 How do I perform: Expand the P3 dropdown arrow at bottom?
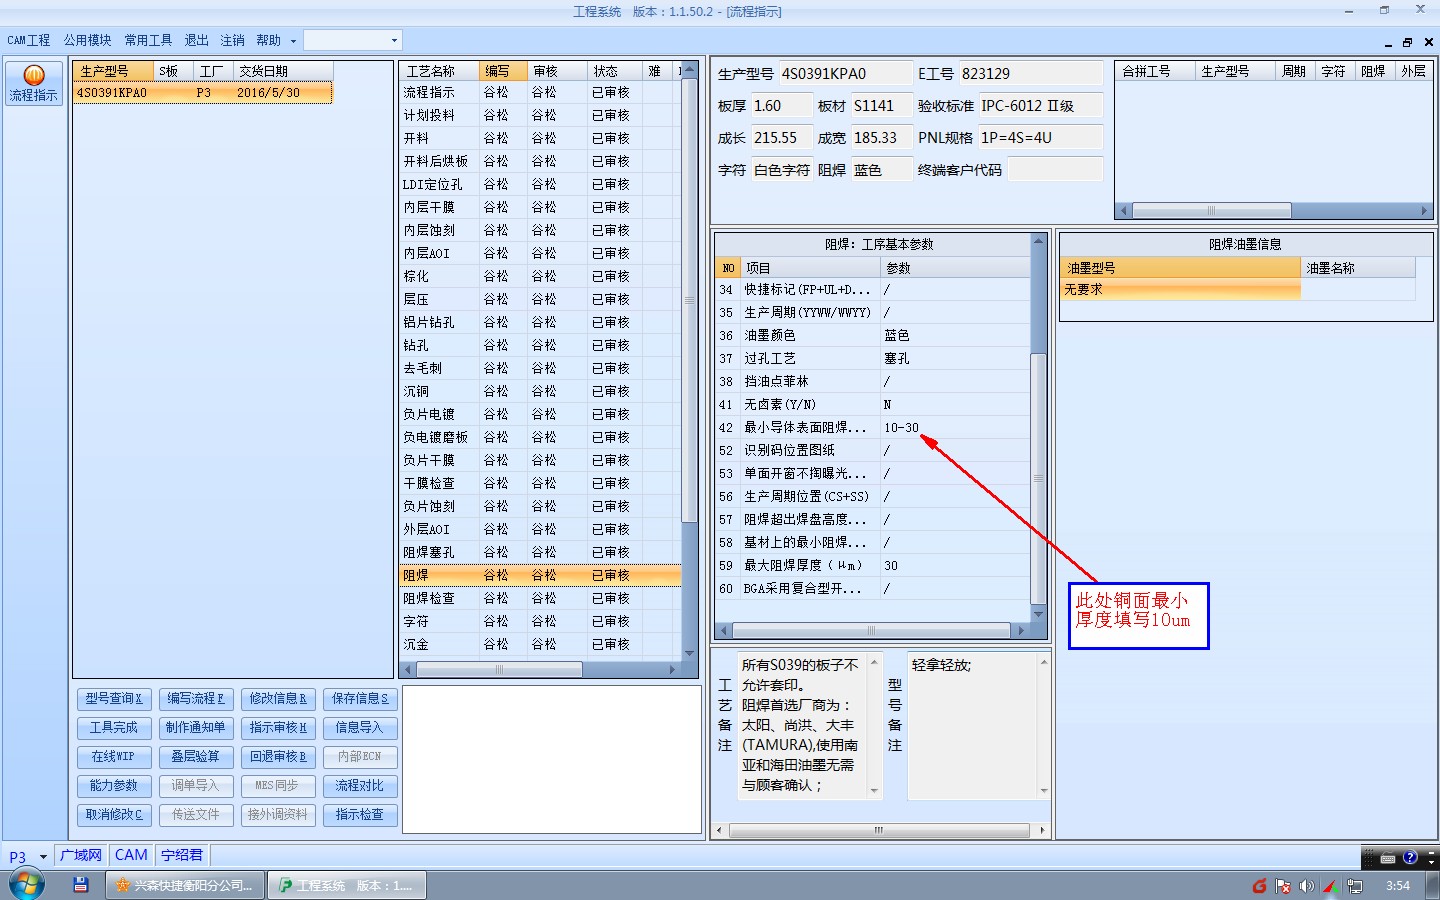(43, 857)
